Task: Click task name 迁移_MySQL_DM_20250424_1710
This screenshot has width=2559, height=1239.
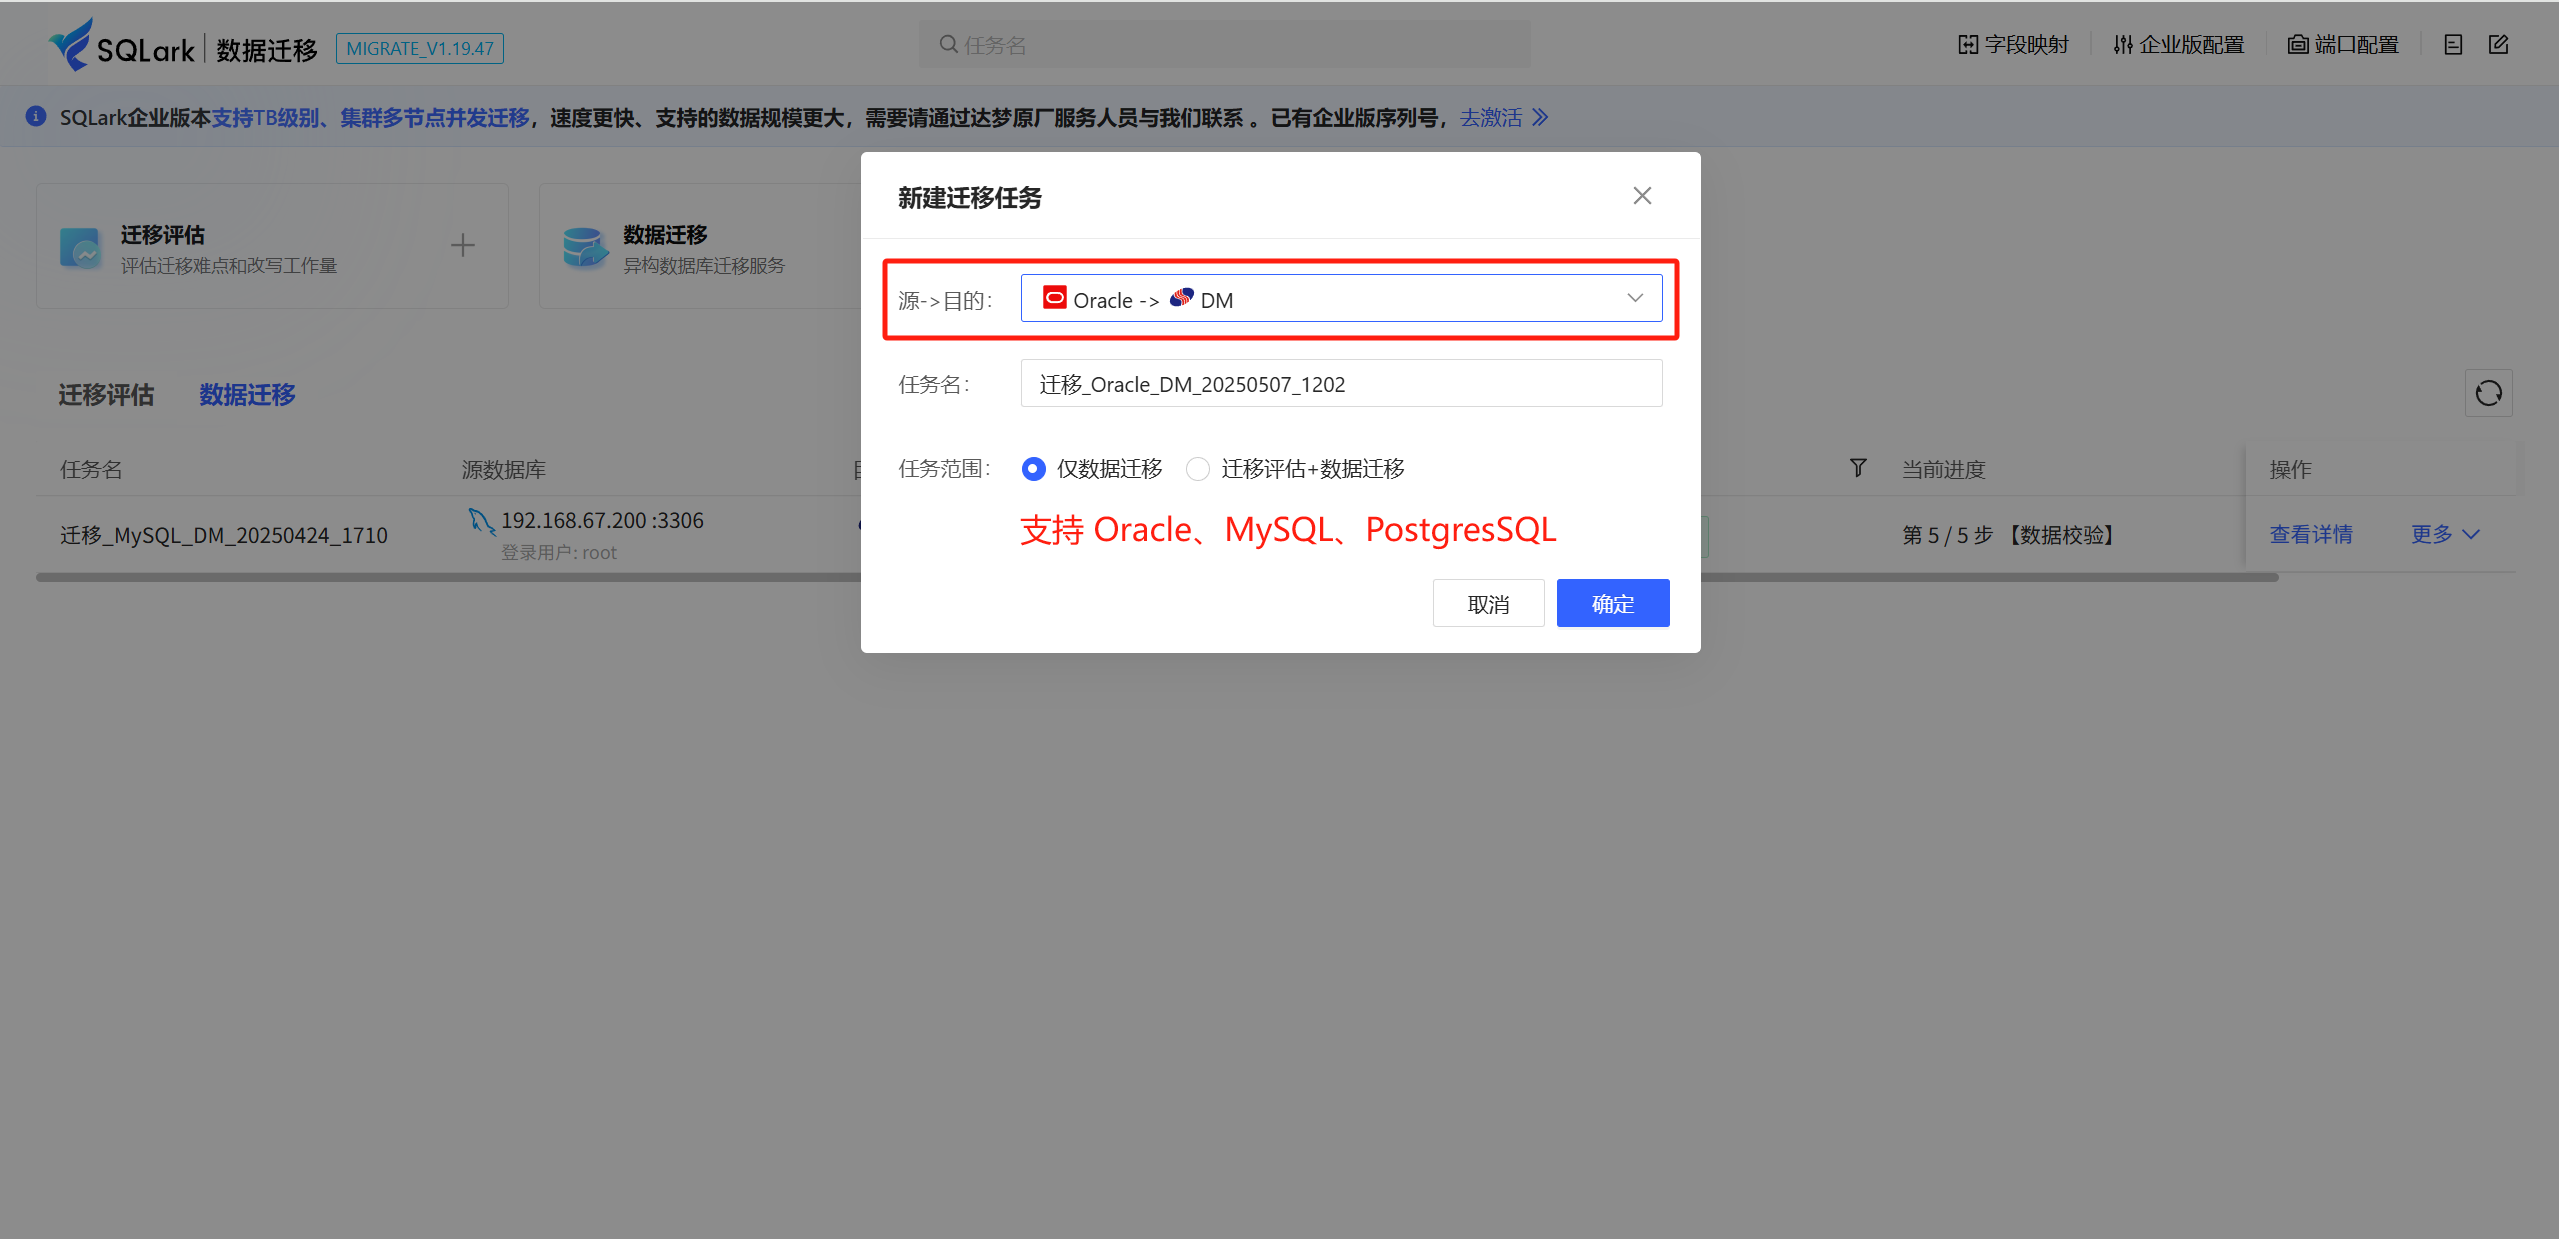Action: pos(224,536)
